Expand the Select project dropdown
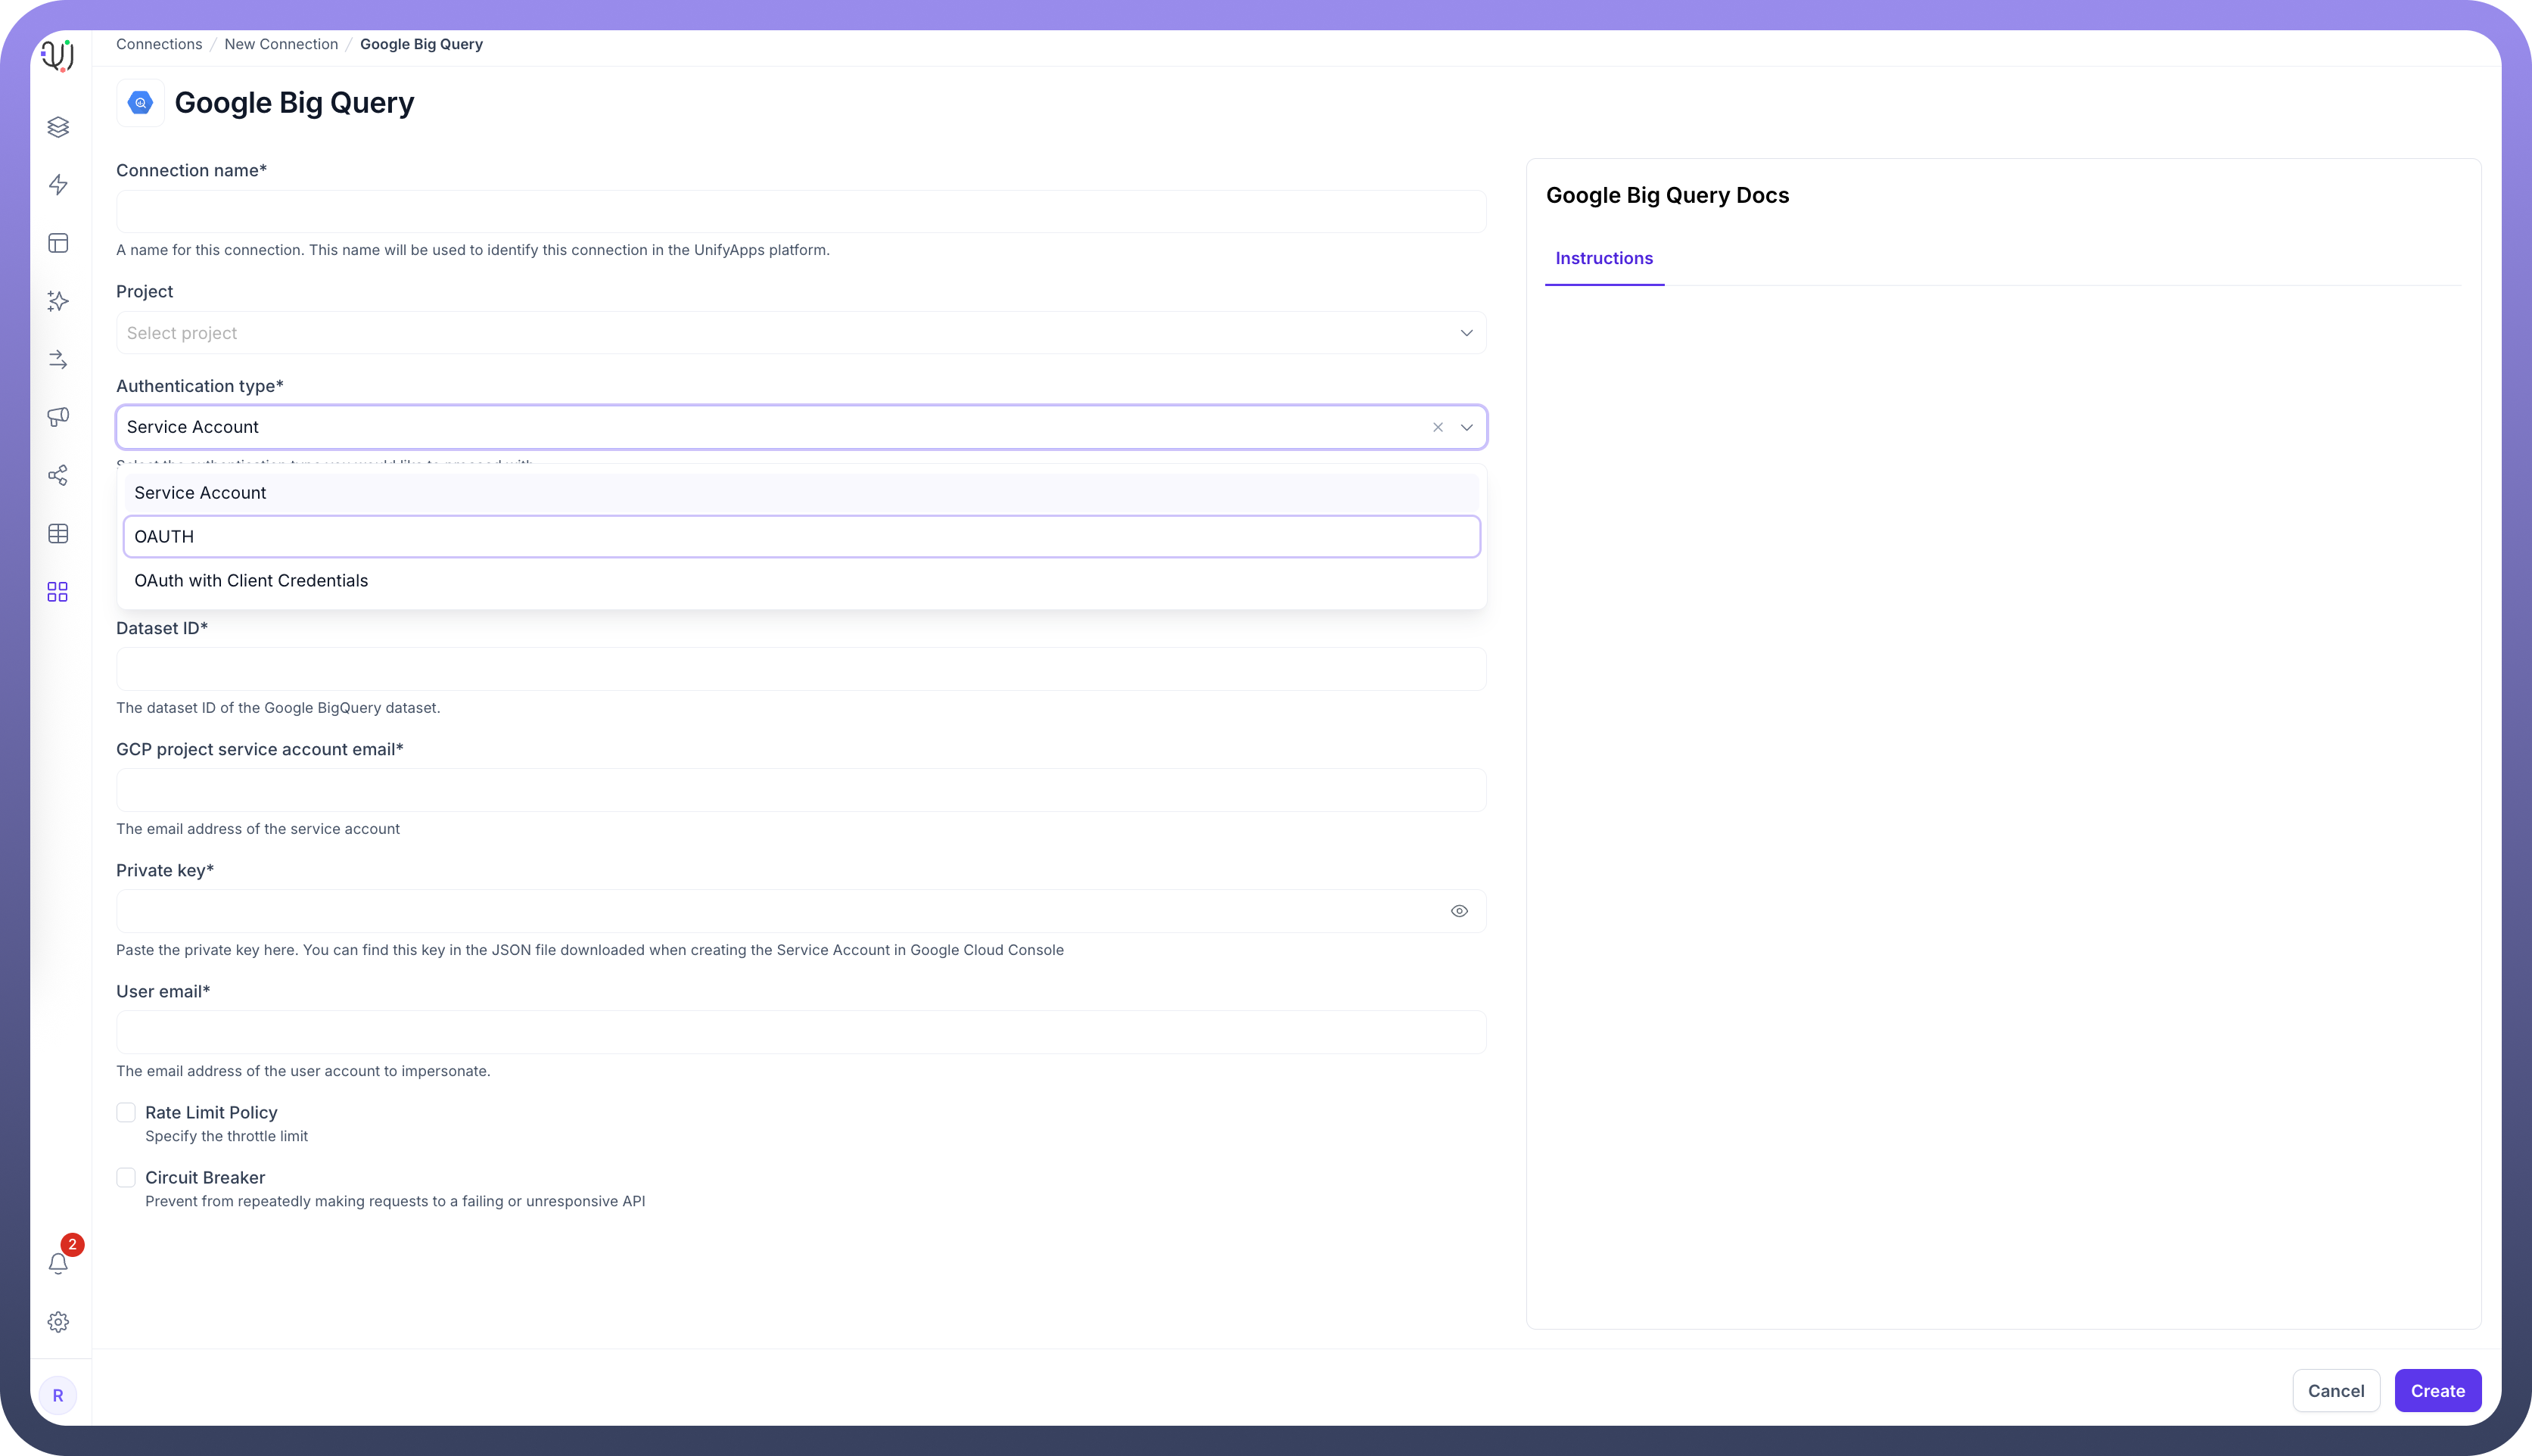The image size is (2532, 1456). [x=800, y=333]
